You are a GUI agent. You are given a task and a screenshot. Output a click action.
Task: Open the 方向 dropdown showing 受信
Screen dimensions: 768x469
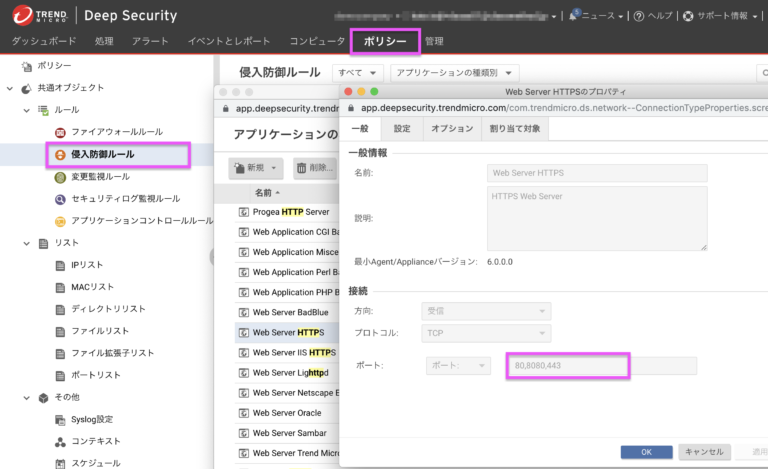[x=486, y=311]
